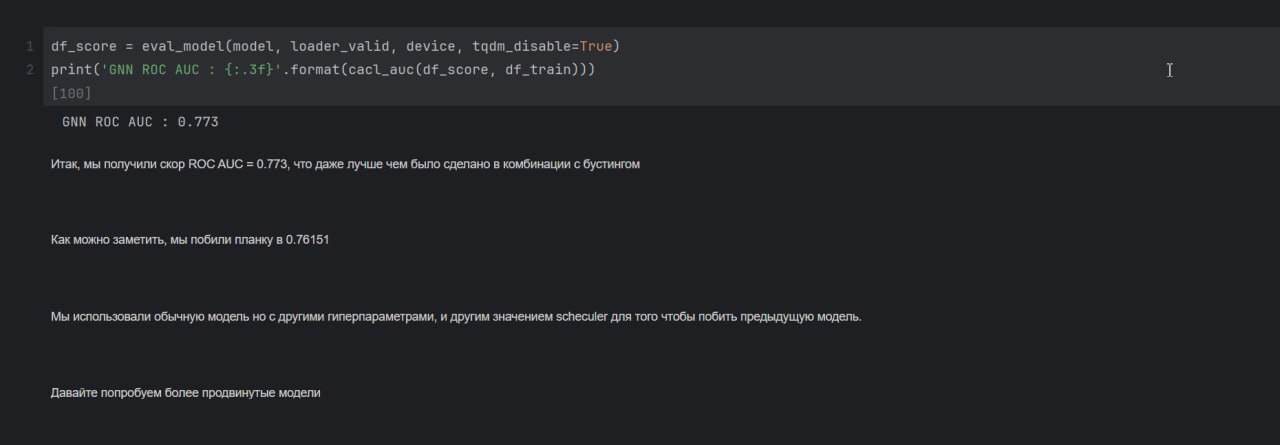Select the output line GNN ROC AUC : 0.773

coord(140,122)
